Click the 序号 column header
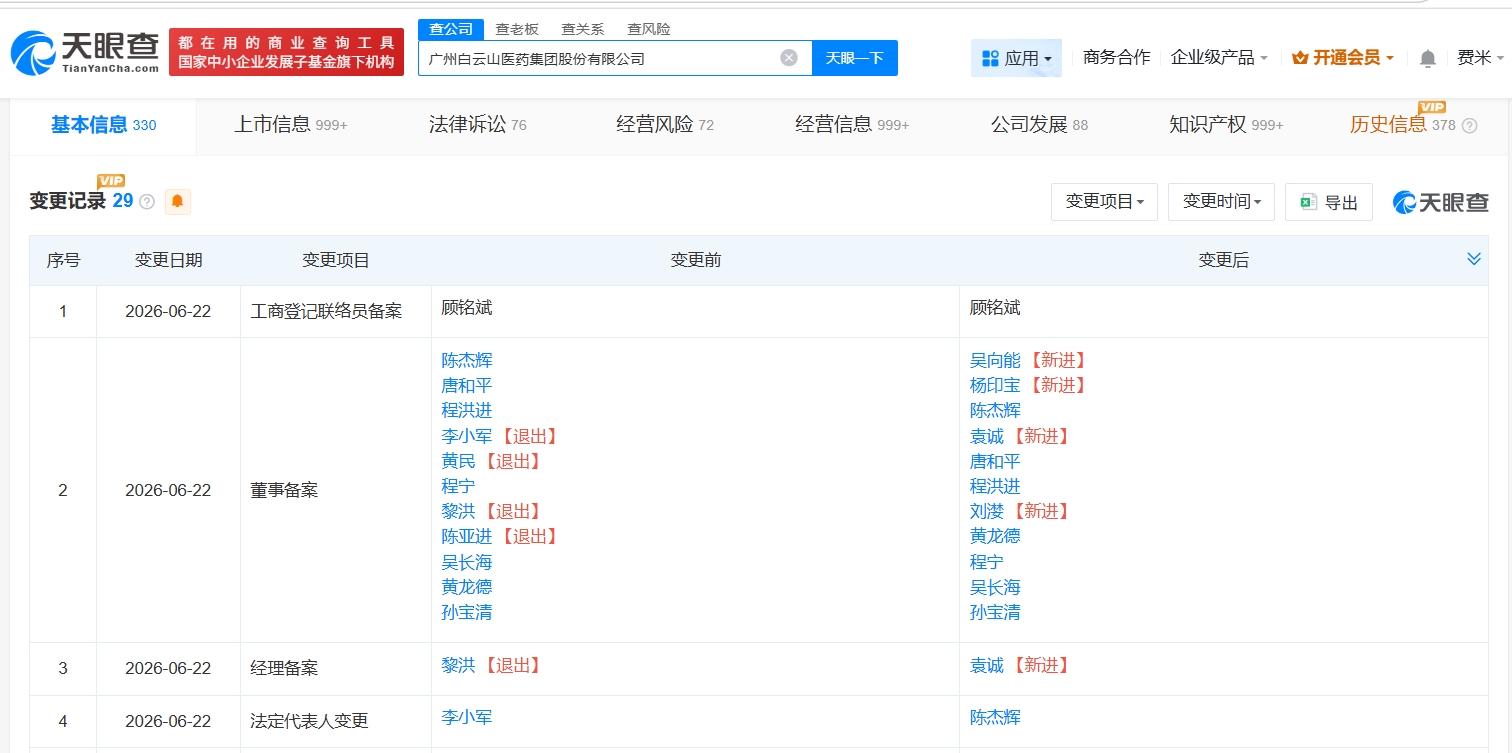 coord(63,260)
